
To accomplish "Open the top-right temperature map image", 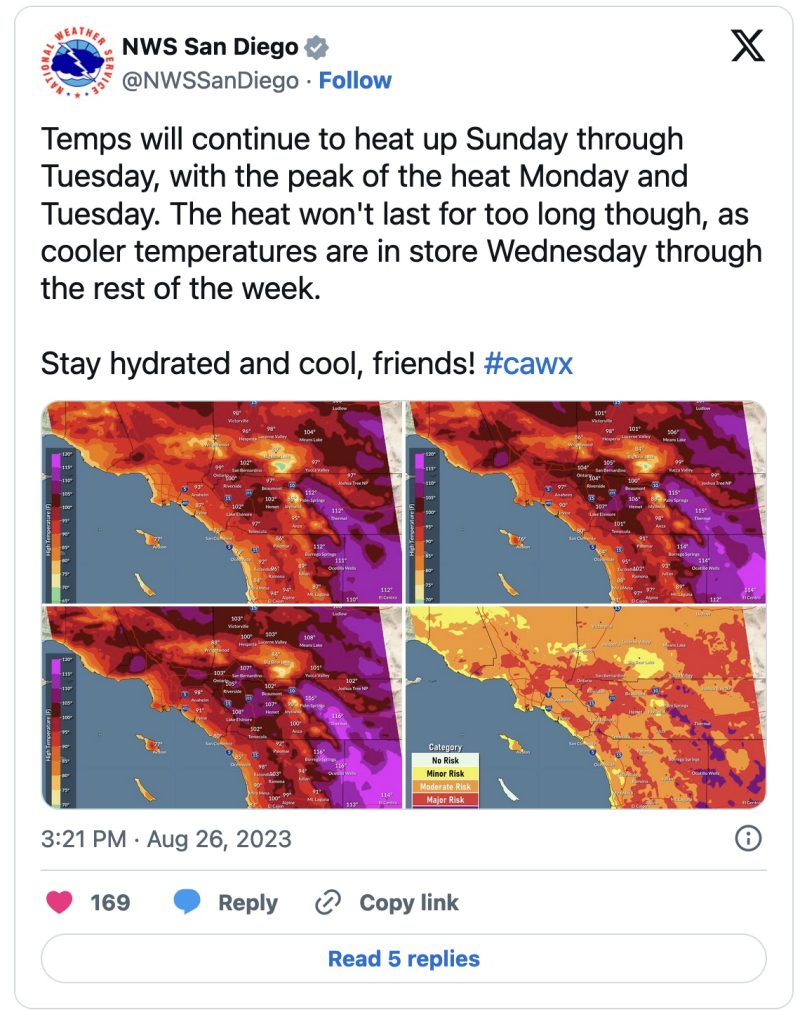I will click(586, 502).
